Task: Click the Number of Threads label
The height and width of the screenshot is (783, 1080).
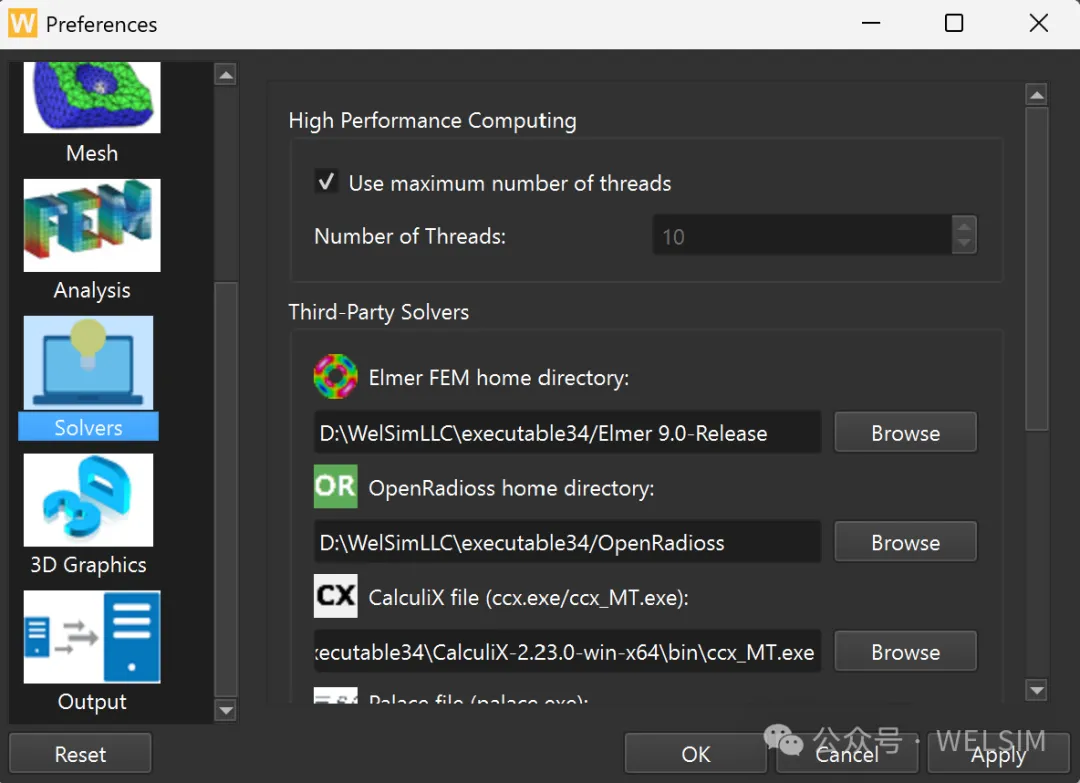Action: coord(410,236)
